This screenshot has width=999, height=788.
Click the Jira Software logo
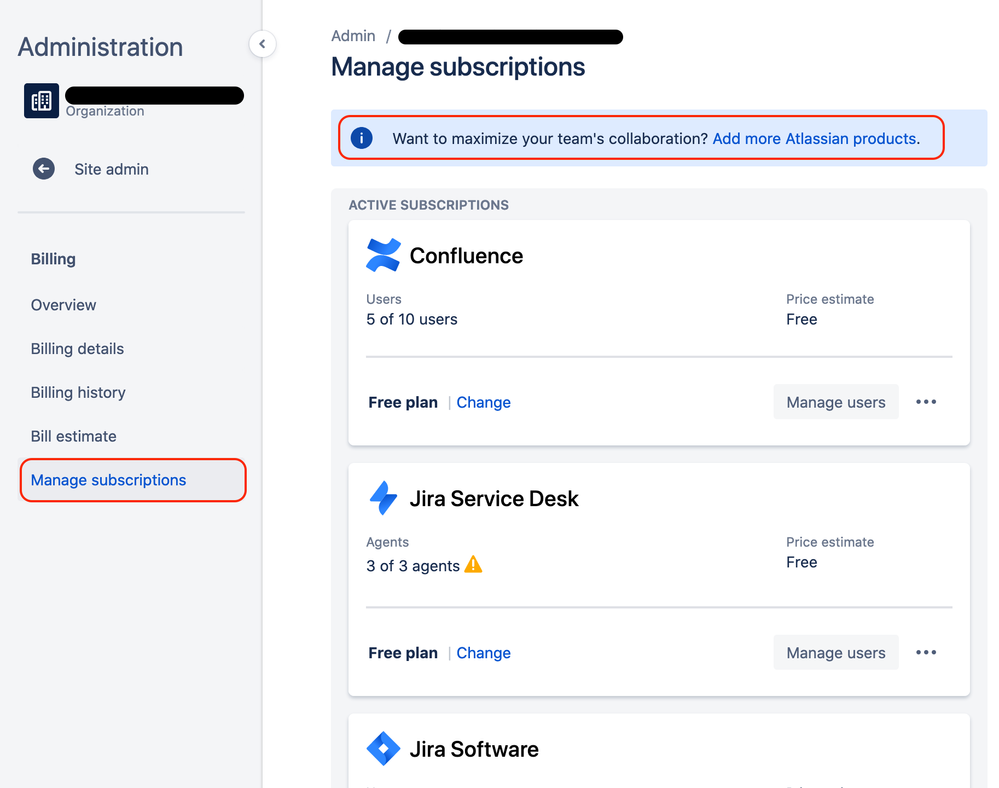[x=383, y=749]
